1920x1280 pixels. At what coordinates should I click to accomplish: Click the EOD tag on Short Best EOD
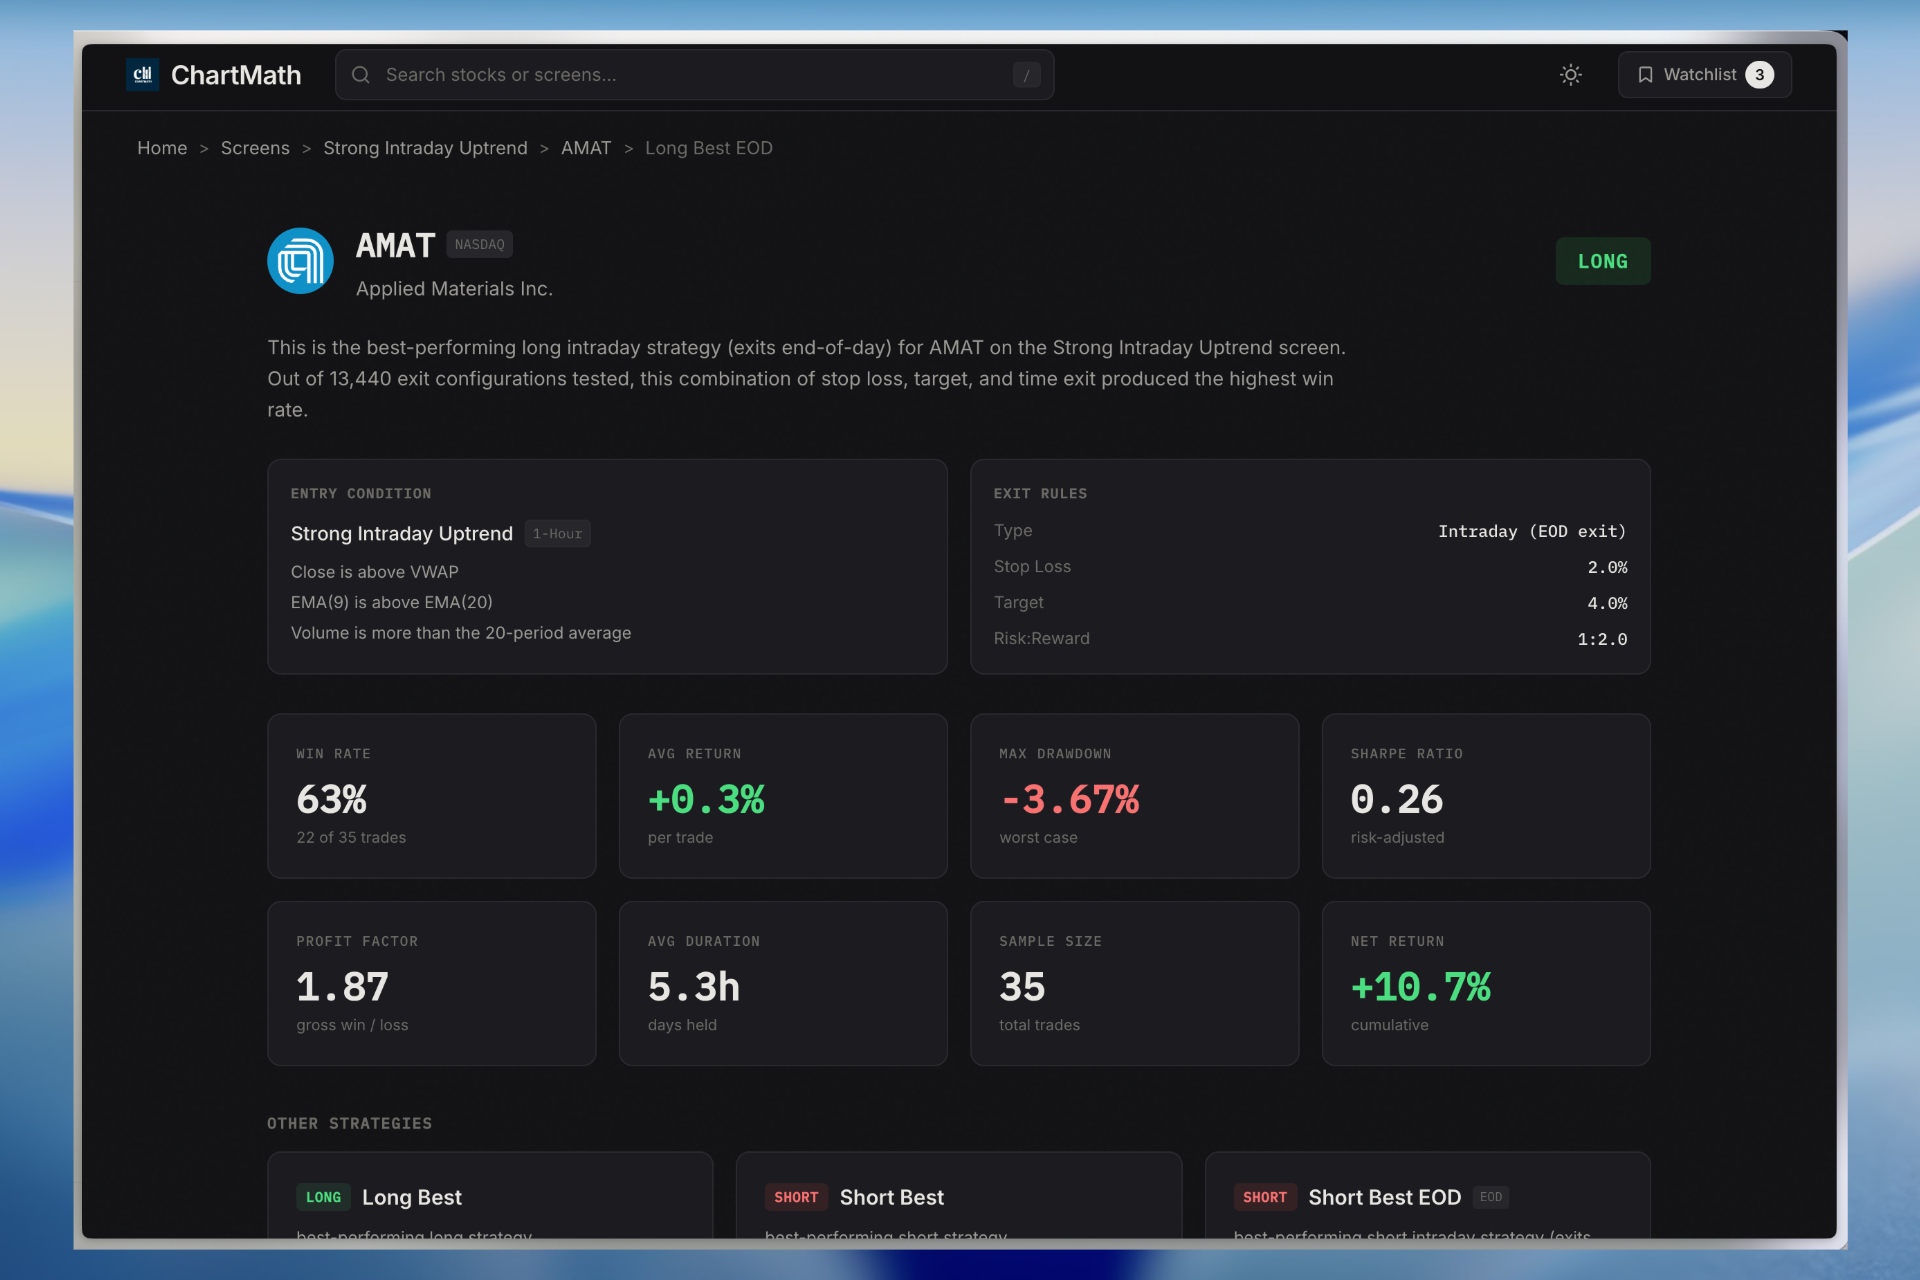(1491, 1197)
